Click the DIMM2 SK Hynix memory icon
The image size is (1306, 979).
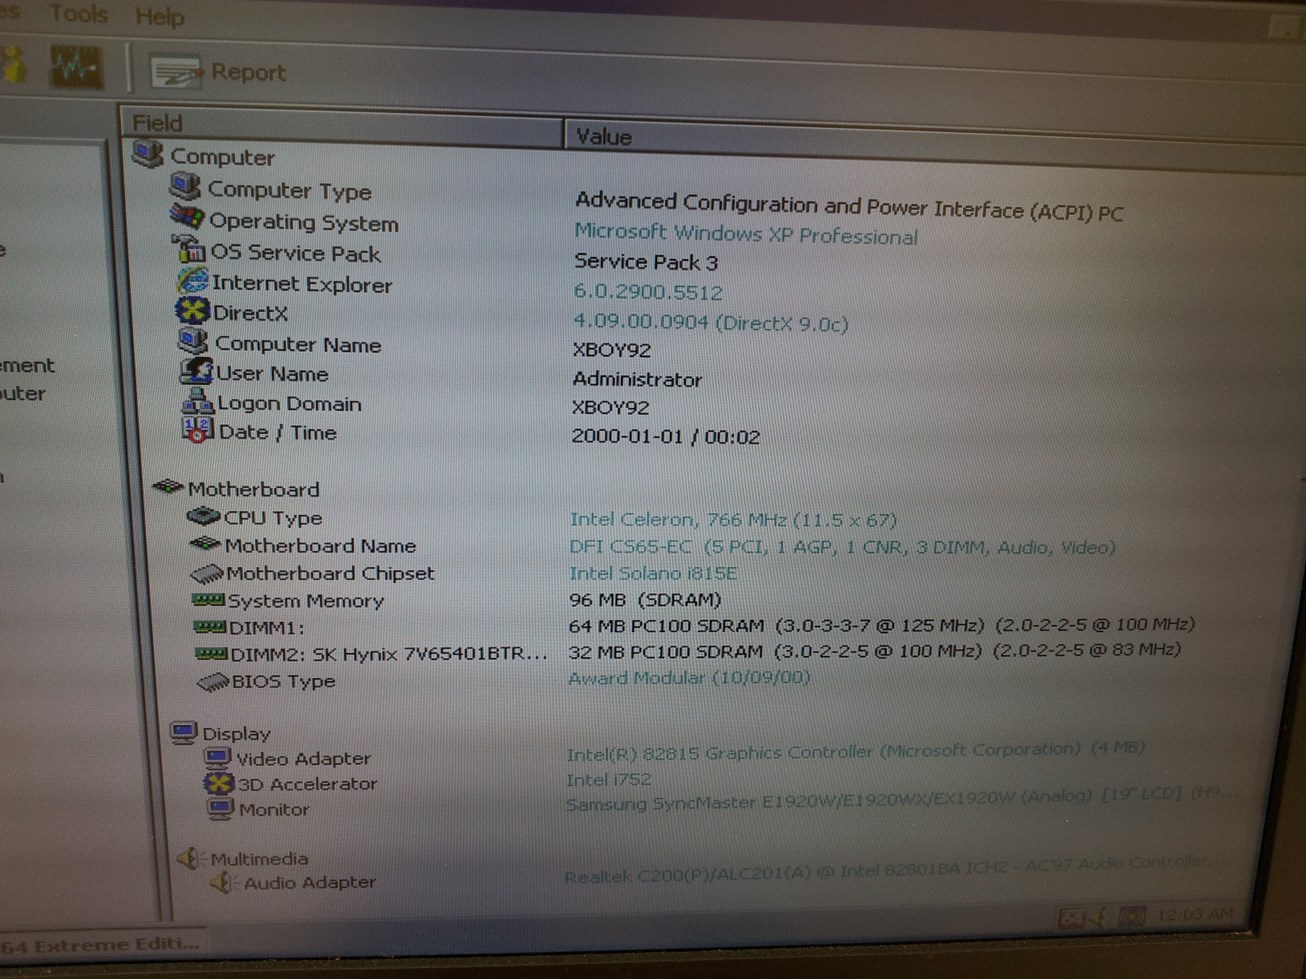pyautogui.click(x=212, y=654)
